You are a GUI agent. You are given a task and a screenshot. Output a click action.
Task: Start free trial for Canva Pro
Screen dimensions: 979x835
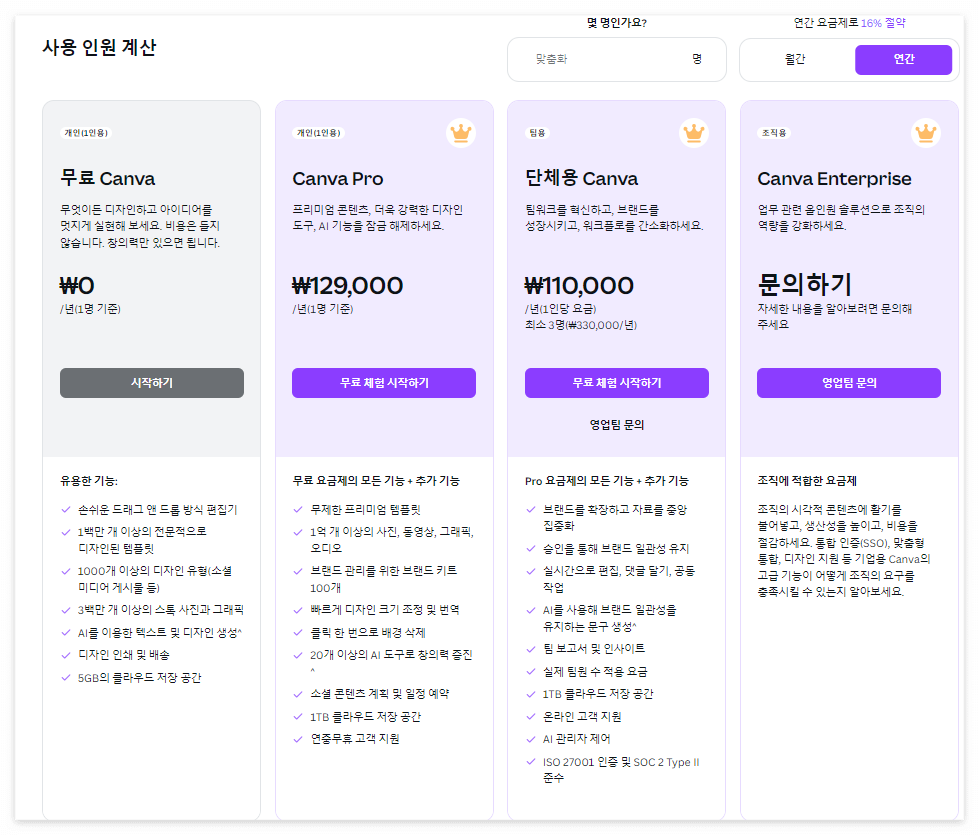(383, 382)
